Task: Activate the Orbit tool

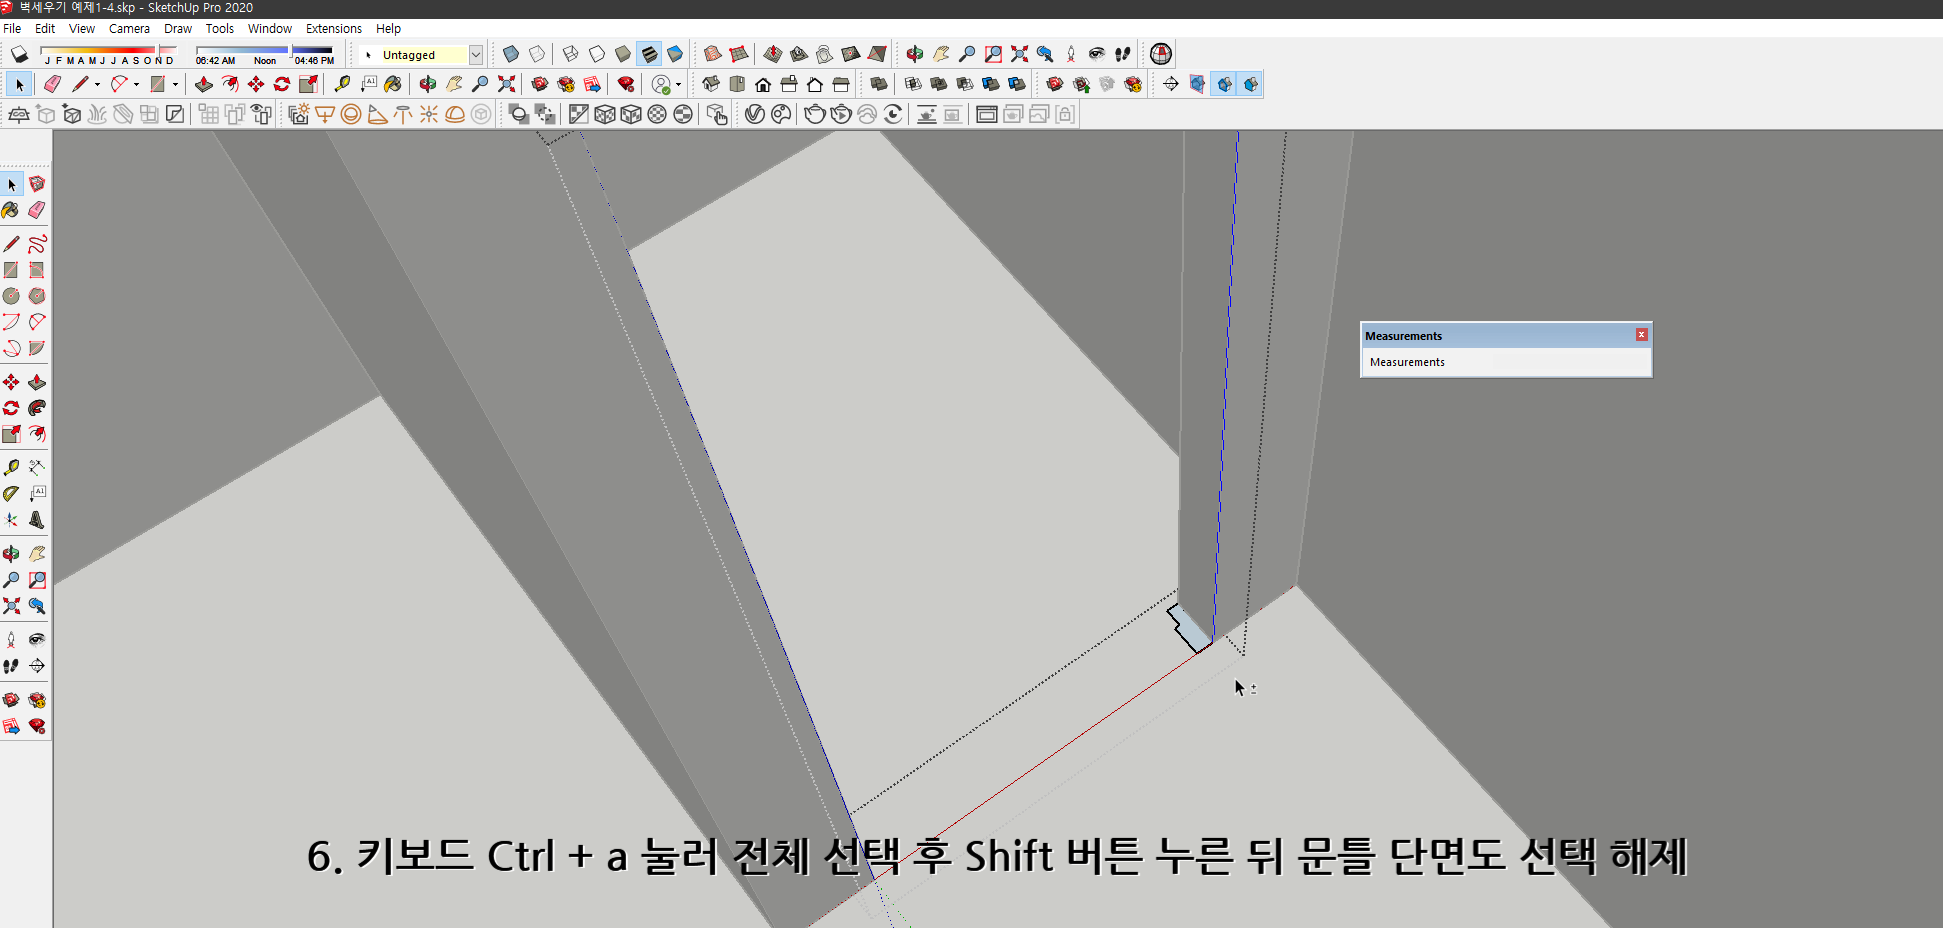Action: [x=914, y=54]
